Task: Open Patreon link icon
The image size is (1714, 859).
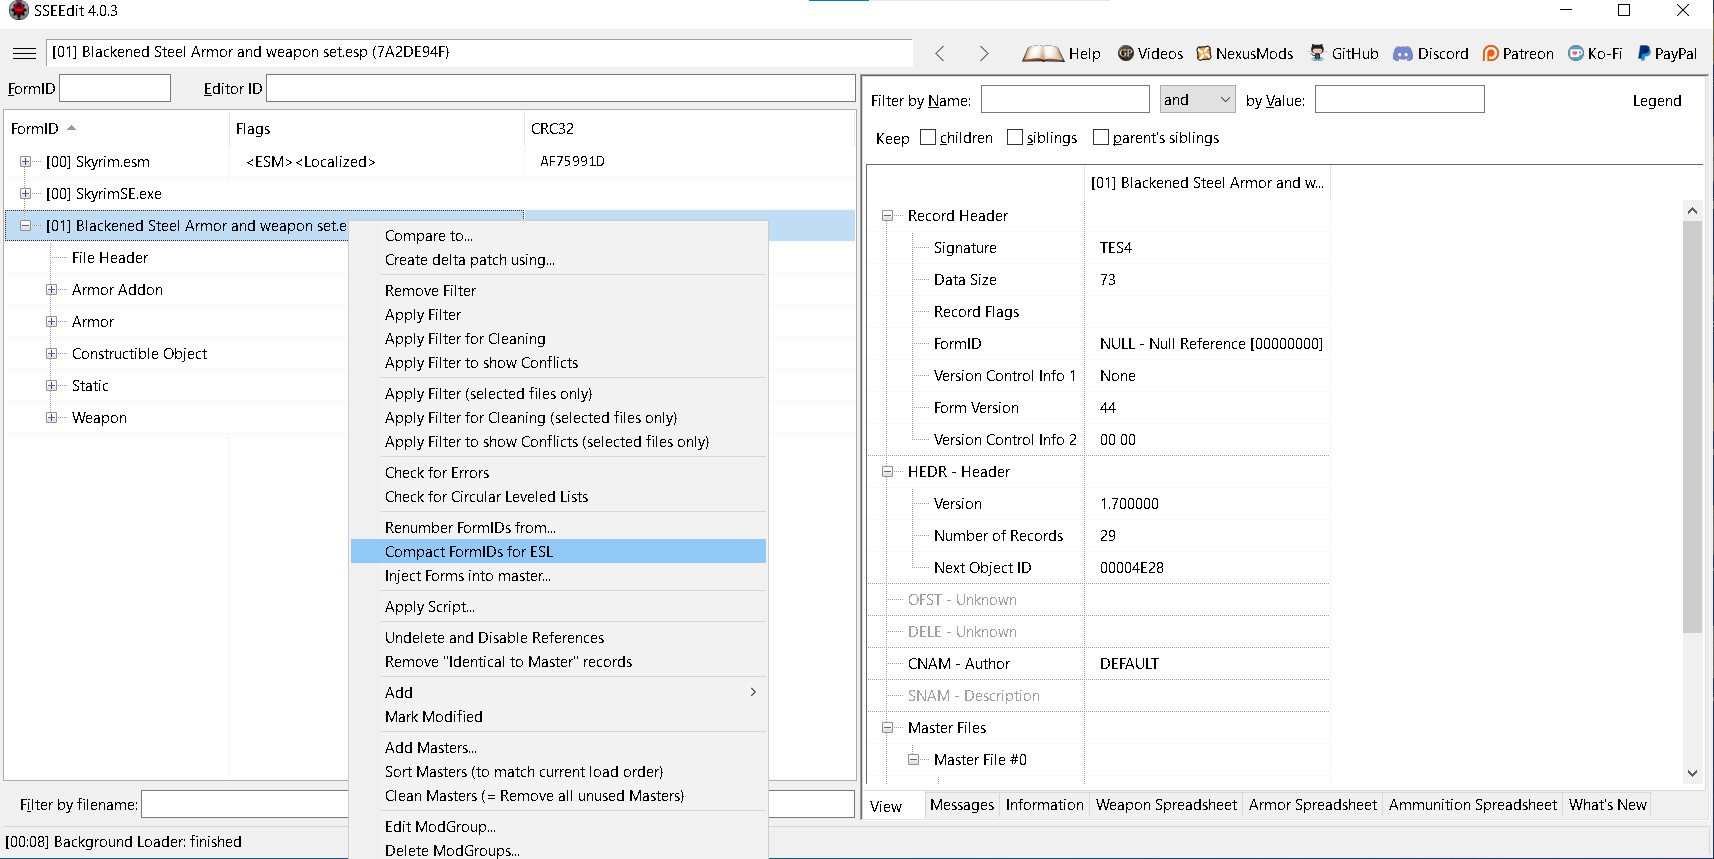Action: tap(1490, 53)
